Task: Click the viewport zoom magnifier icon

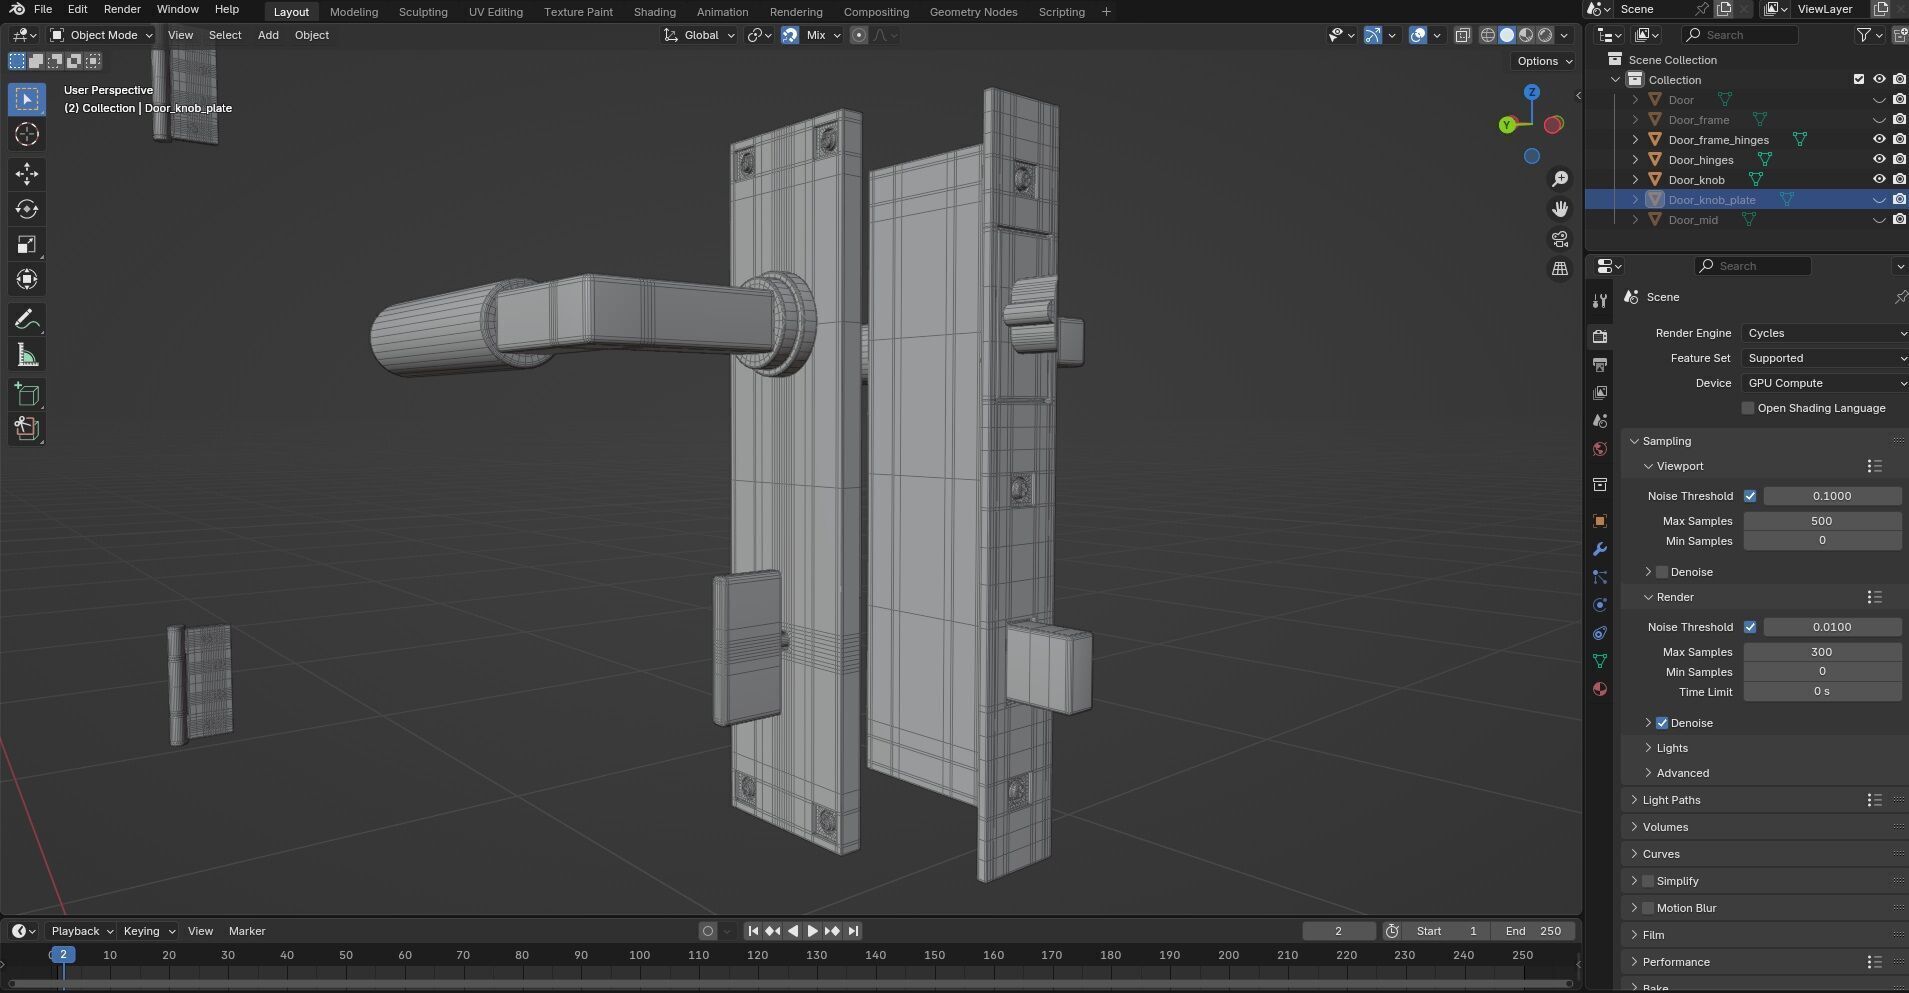Action: [x=1560, y=179]
